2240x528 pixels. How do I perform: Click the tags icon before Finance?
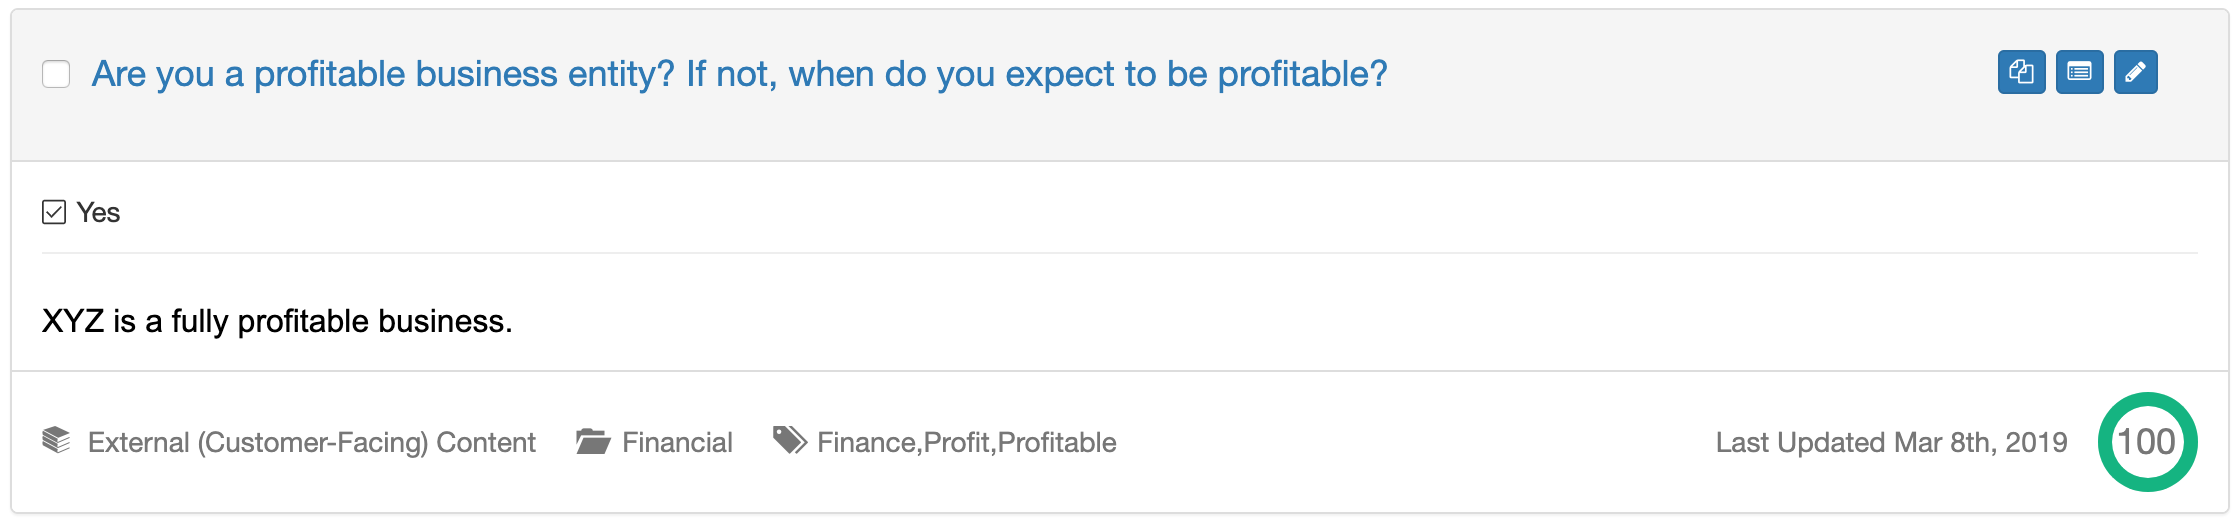point(789,440)
